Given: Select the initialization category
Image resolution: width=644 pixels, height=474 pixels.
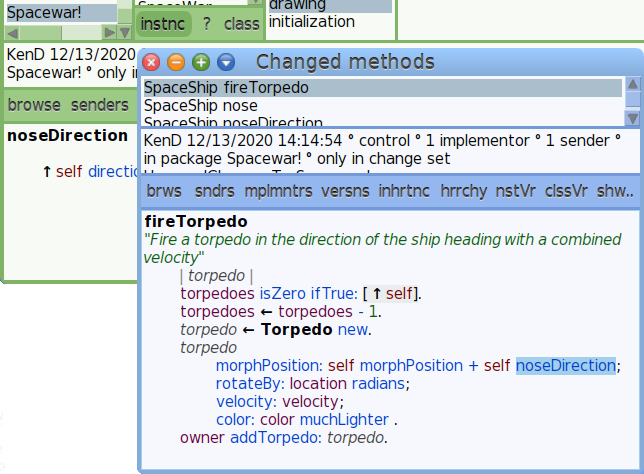Looking at the screenshot, I should (311, 22).
